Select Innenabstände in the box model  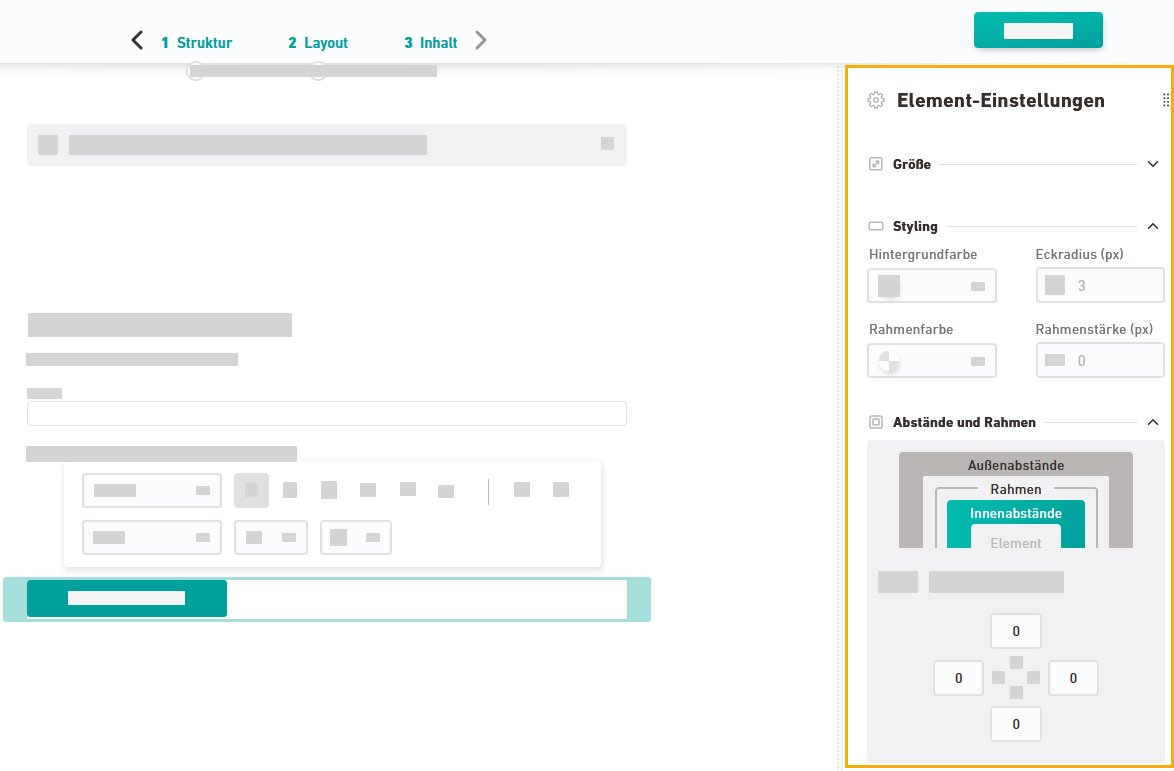coord(1015,513)
